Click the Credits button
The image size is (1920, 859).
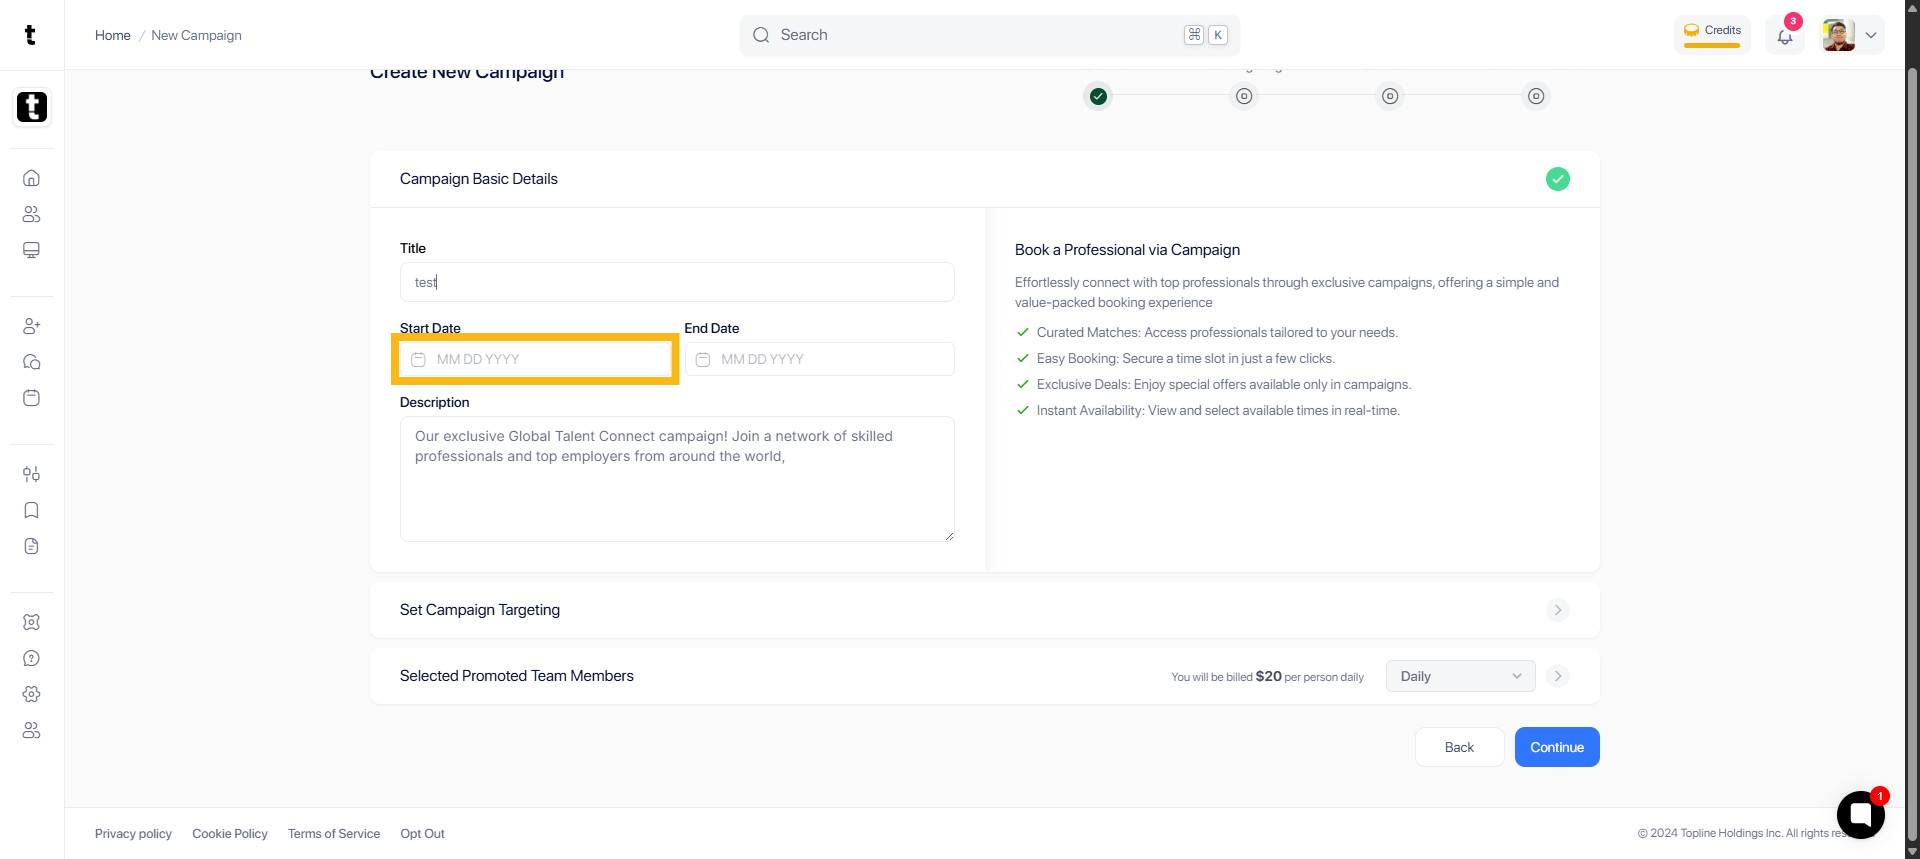point(1712,32)
